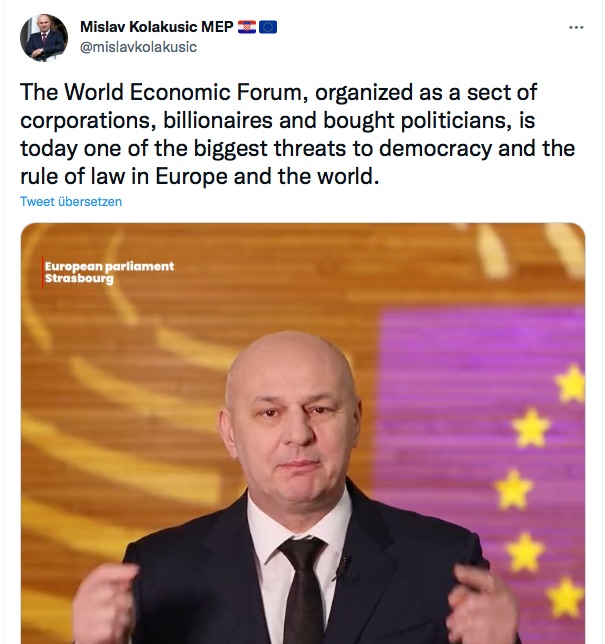Click the European parliament Strasbourg caption in the video

tap(109, 272)
